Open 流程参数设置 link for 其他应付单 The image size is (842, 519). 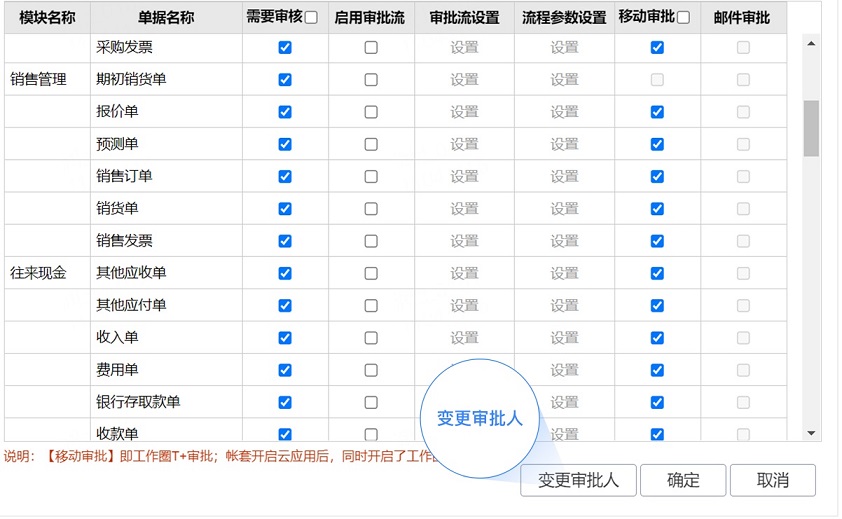pos(564,305)
